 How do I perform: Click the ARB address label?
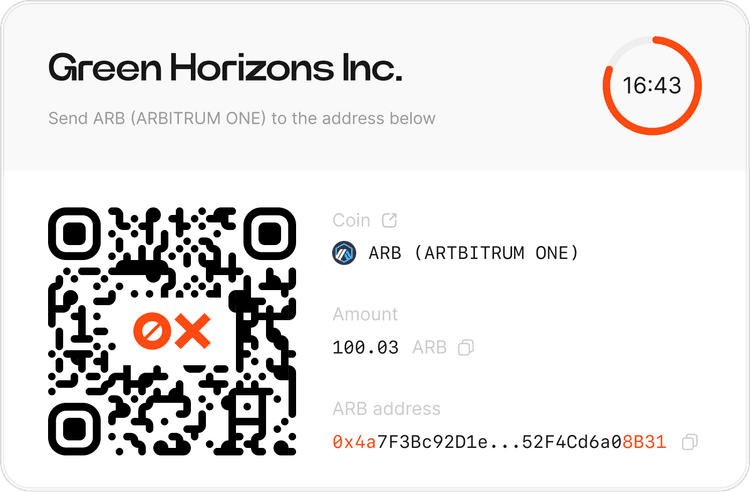pyautogui.click(x=386, y=409)
